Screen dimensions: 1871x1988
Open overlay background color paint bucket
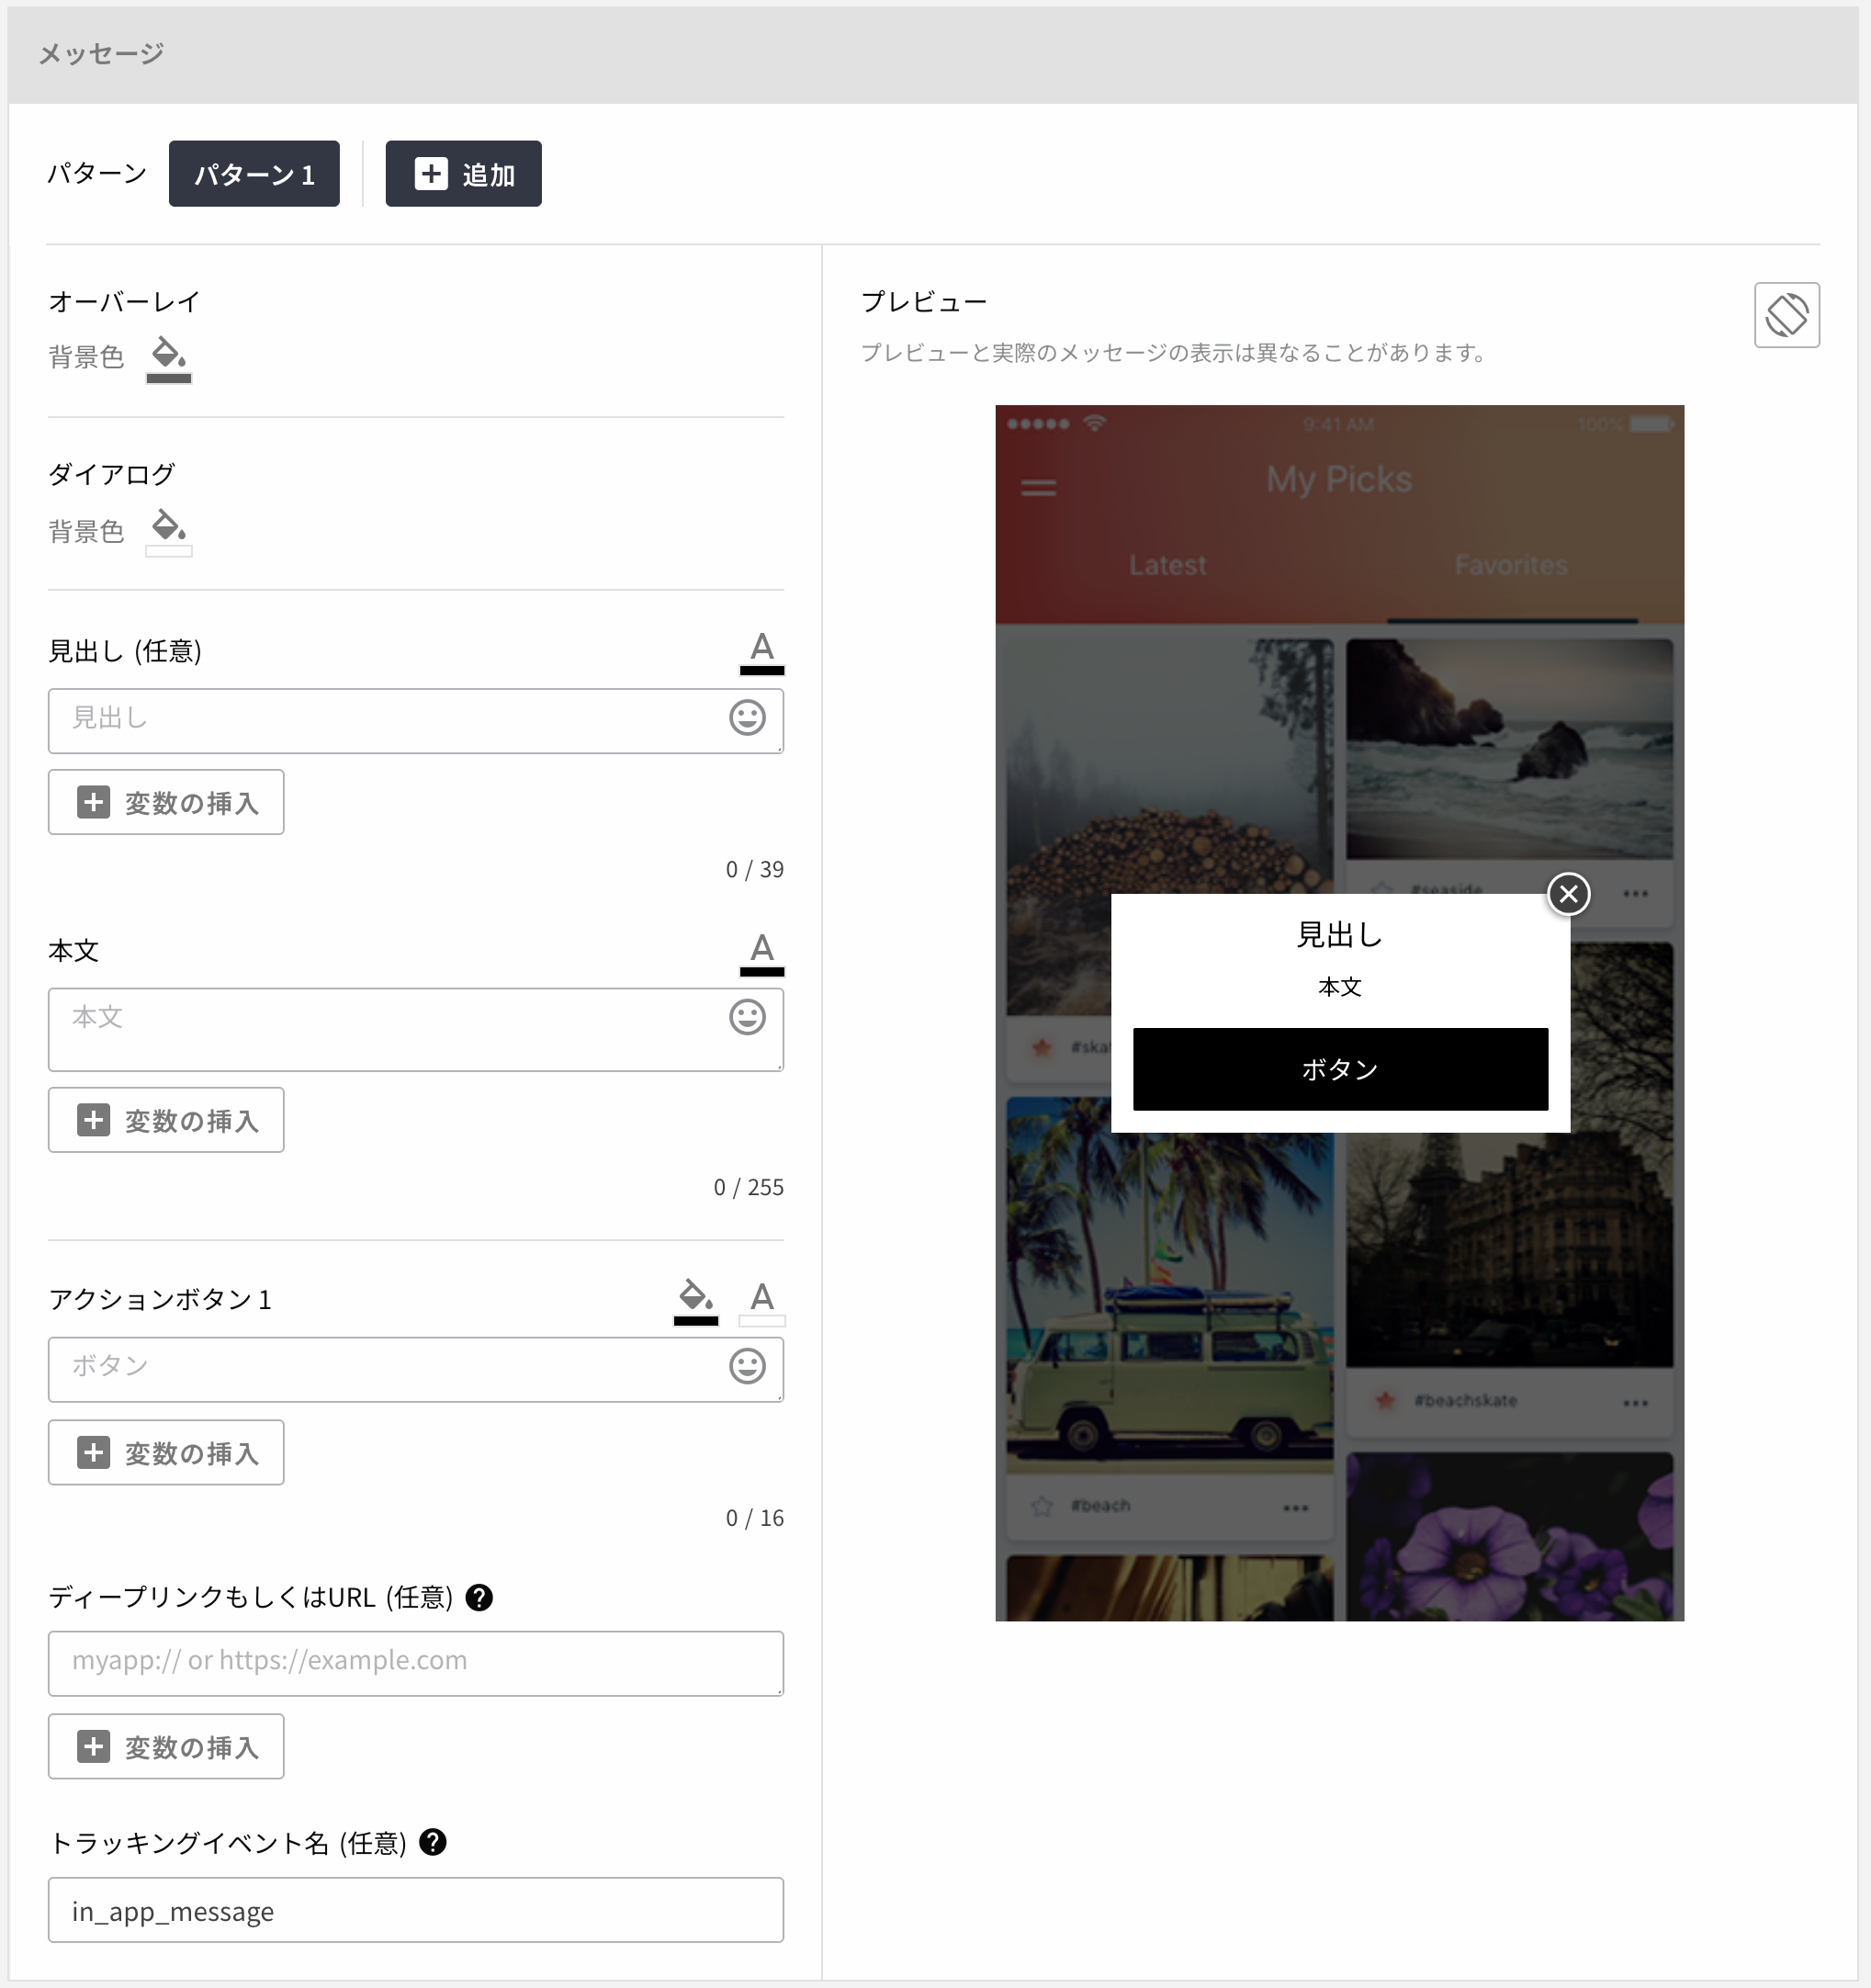click(168, 359)
